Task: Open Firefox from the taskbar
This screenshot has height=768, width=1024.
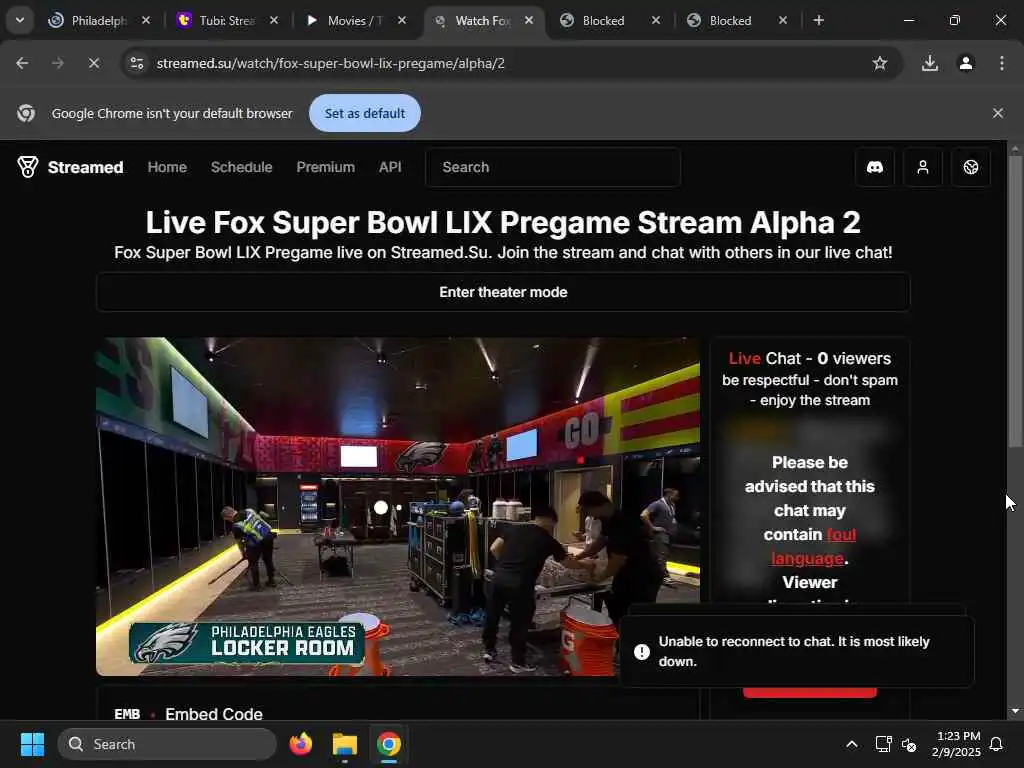Action: [x=301, y=744]
